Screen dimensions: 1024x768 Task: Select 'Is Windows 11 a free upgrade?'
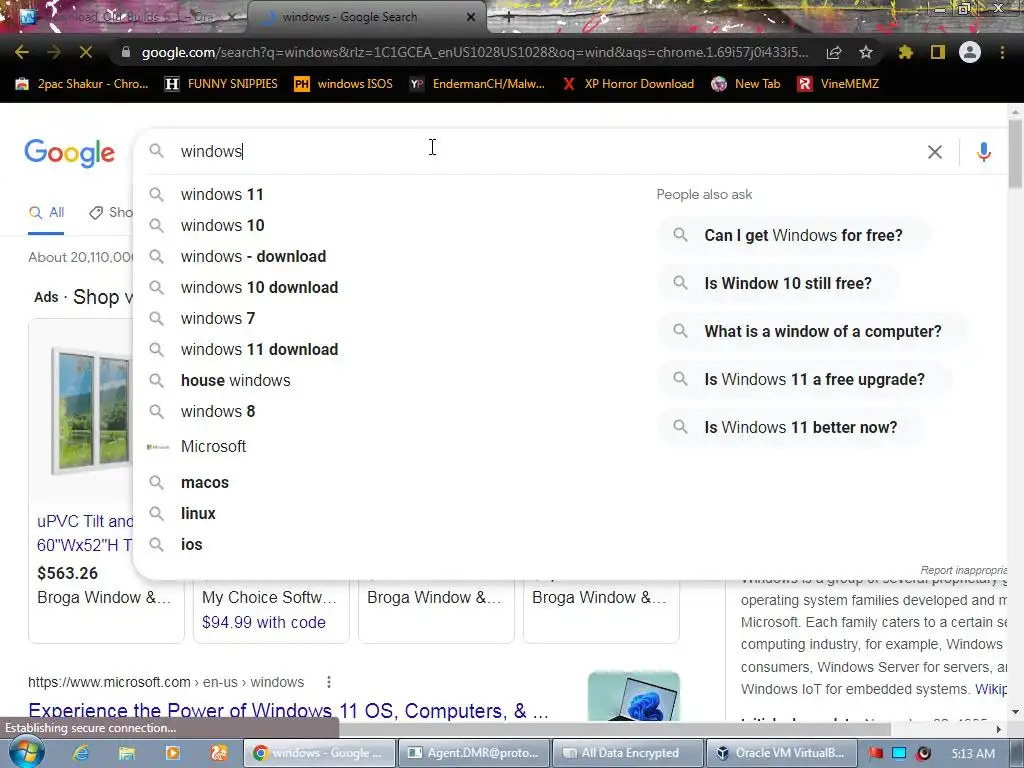pyautogui.click(x=805, y=379)
